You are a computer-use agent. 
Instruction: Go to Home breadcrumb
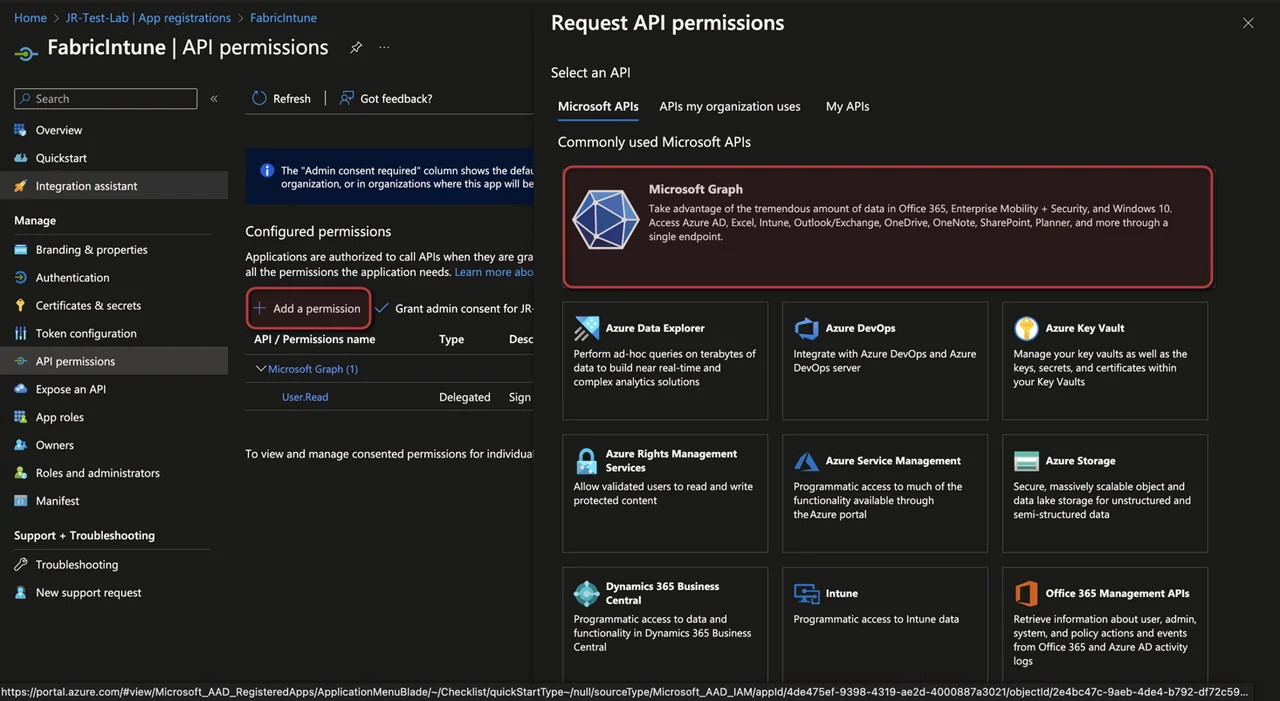click(x=30, y=18)
